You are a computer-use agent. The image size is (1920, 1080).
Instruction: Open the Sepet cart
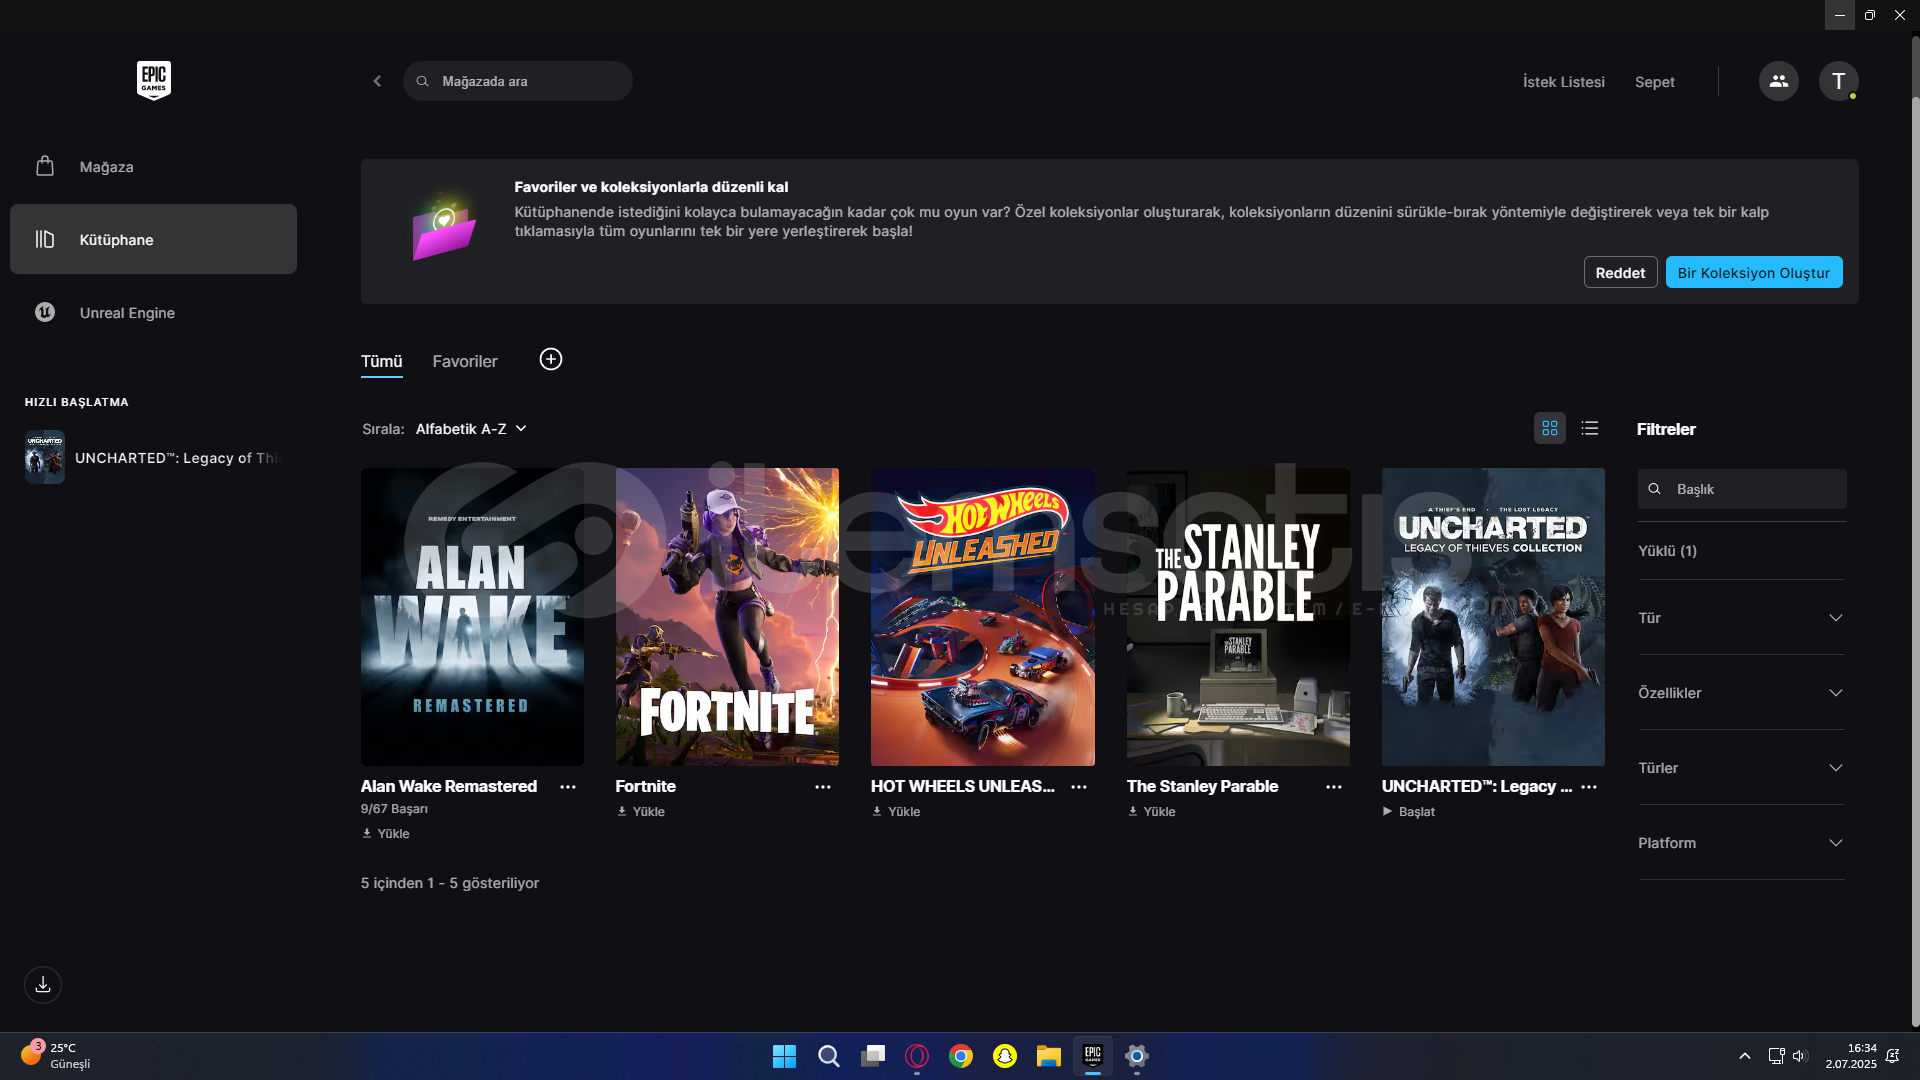(x=1655, y=82)
